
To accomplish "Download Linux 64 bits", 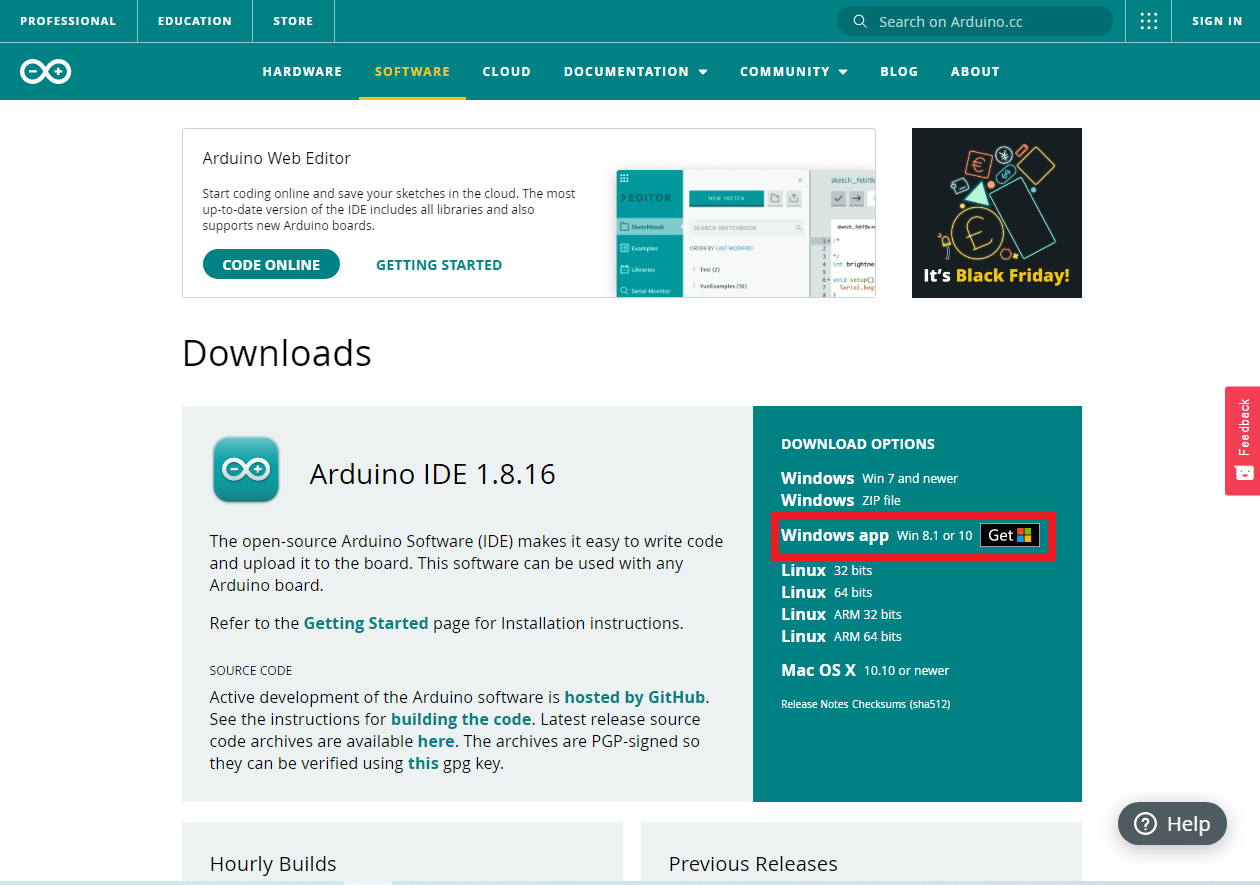I will tap(826, 592).
